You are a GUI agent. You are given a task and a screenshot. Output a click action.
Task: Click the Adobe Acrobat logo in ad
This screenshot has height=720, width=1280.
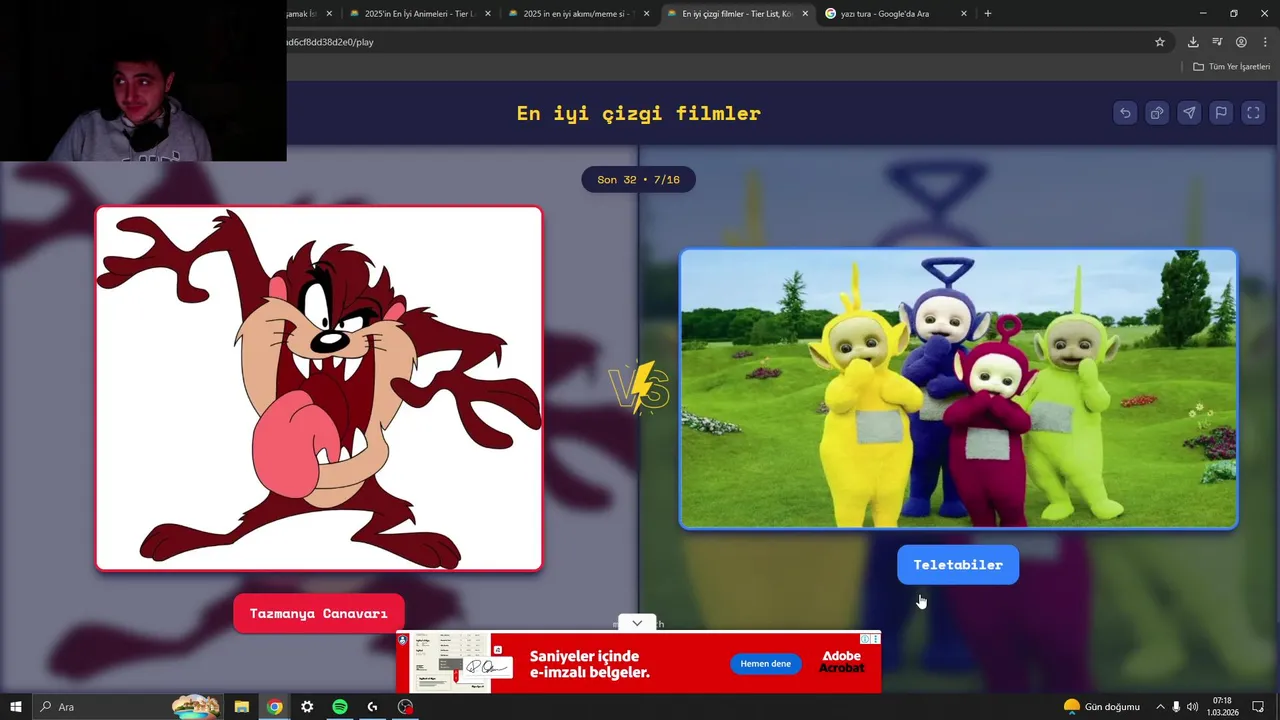tap(842, 662)
